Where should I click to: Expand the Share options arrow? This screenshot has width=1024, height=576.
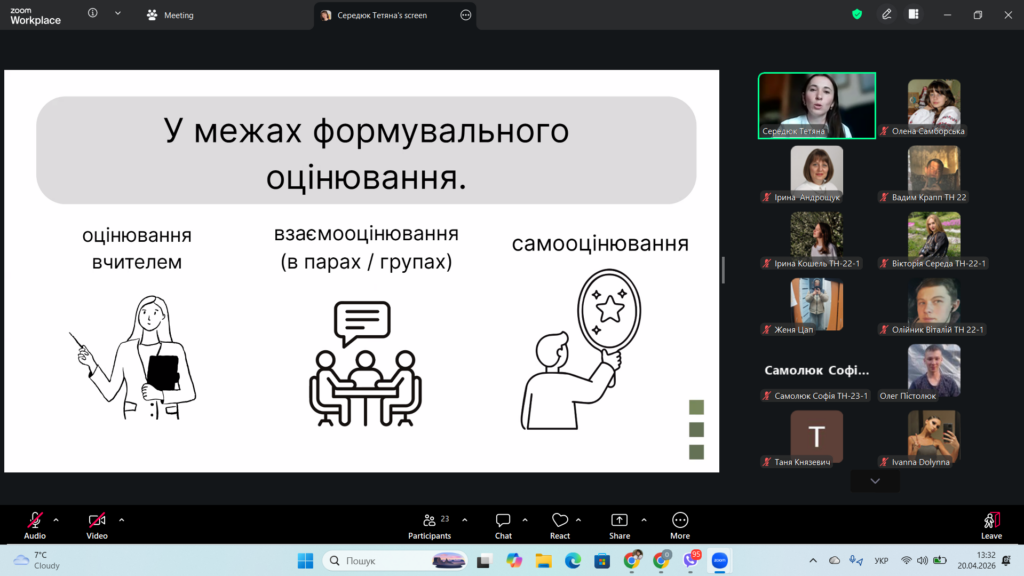(643, 520)
